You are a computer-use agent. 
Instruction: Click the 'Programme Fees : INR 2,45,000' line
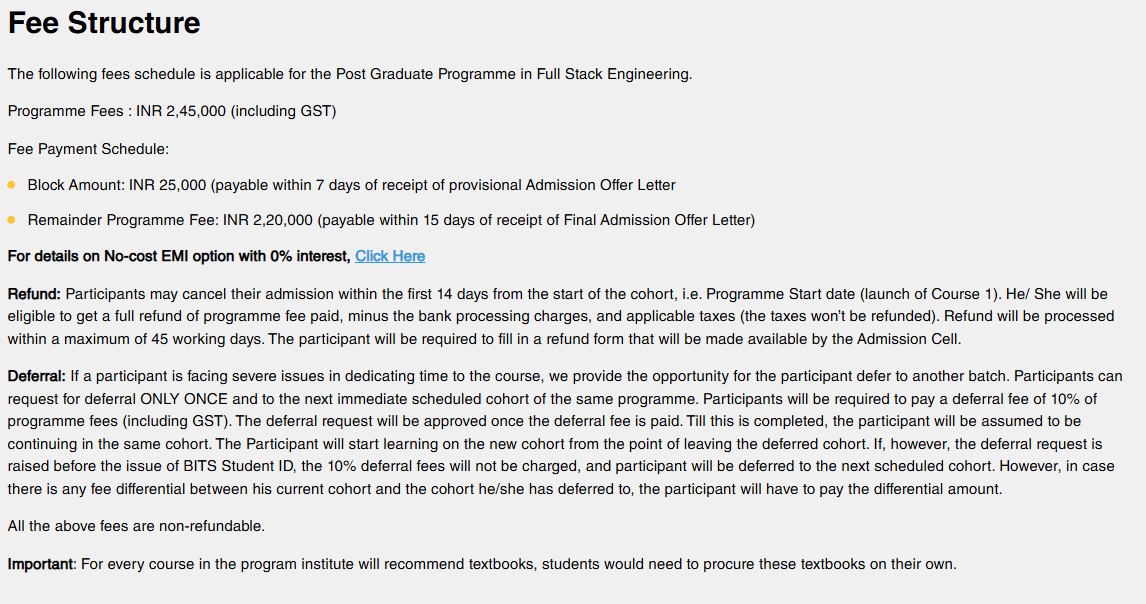point(118,111)
